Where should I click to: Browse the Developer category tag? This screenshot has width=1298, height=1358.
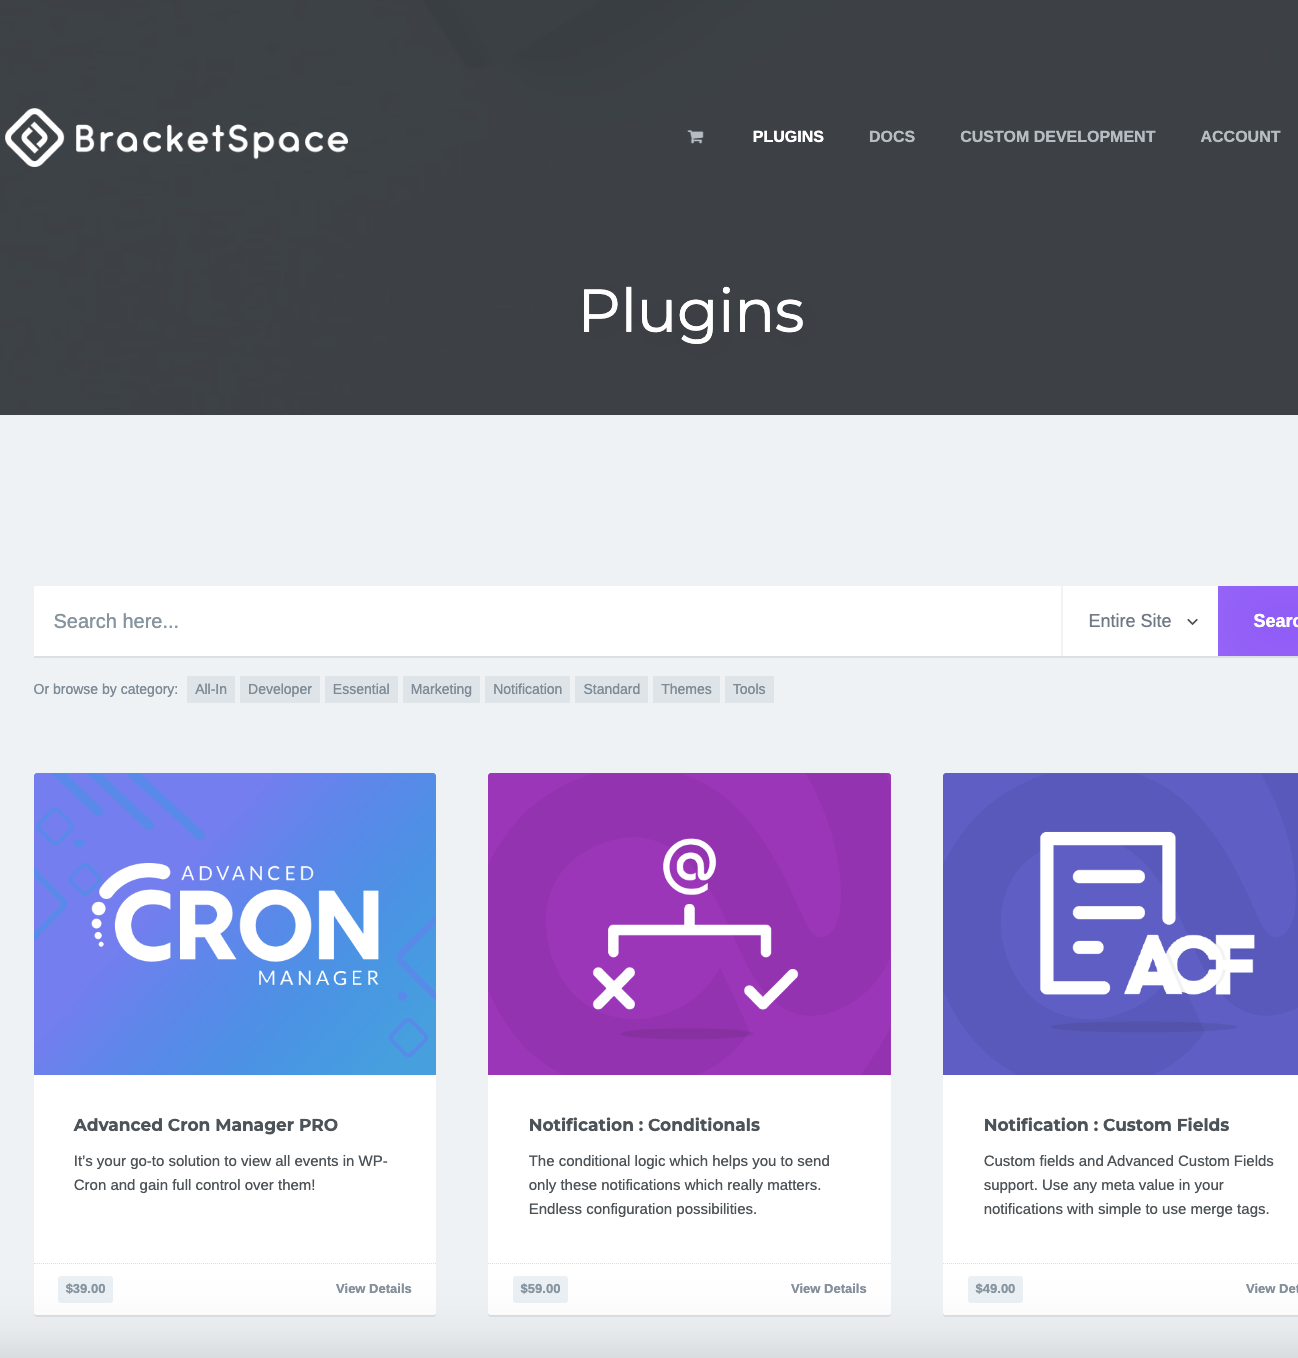[x=280, y=689]
